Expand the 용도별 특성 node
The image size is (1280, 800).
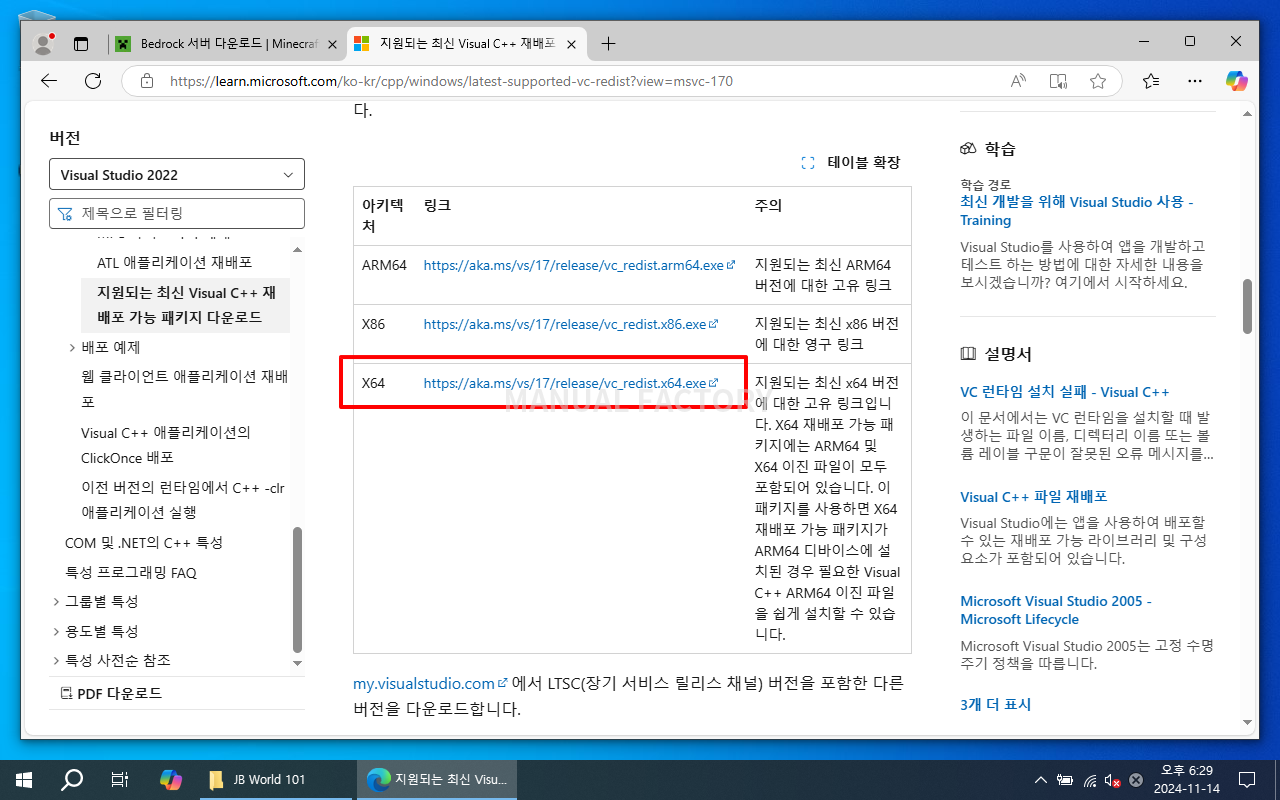(x=57, y=632)
